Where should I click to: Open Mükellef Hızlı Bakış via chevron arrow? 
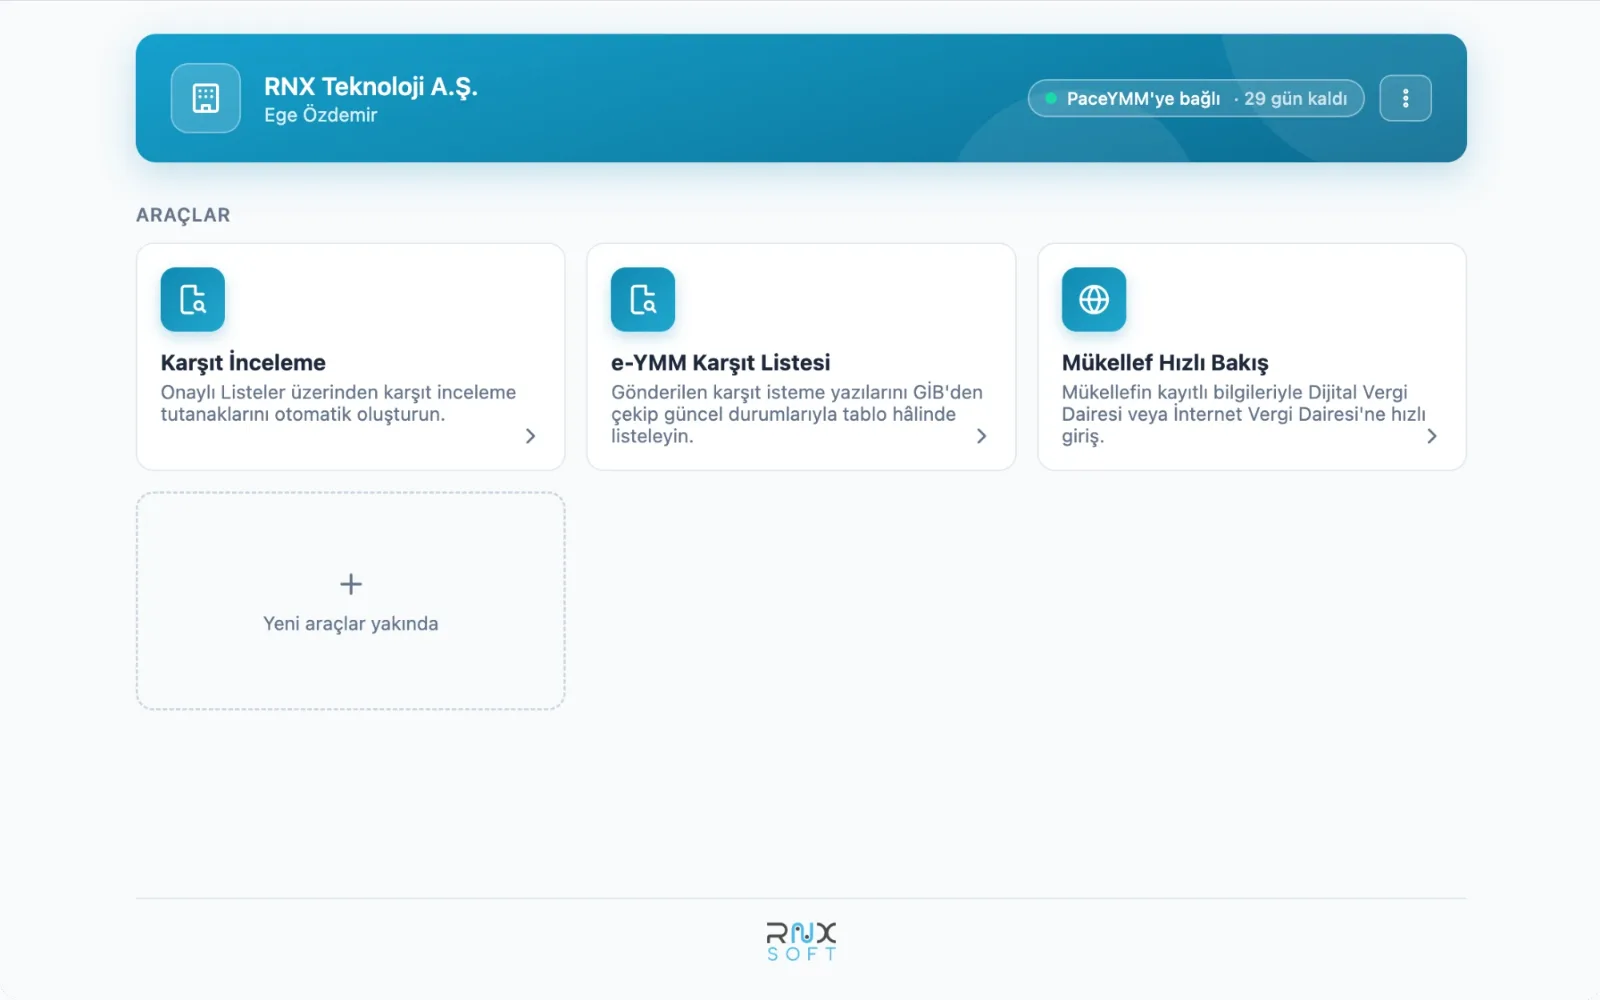[1432, 436]
